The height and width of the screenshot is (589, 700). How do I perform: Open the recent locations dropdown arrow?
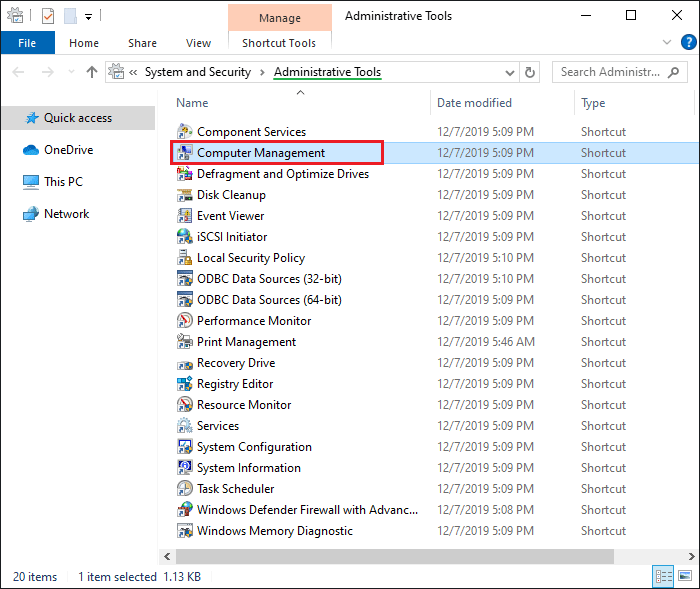71,72
